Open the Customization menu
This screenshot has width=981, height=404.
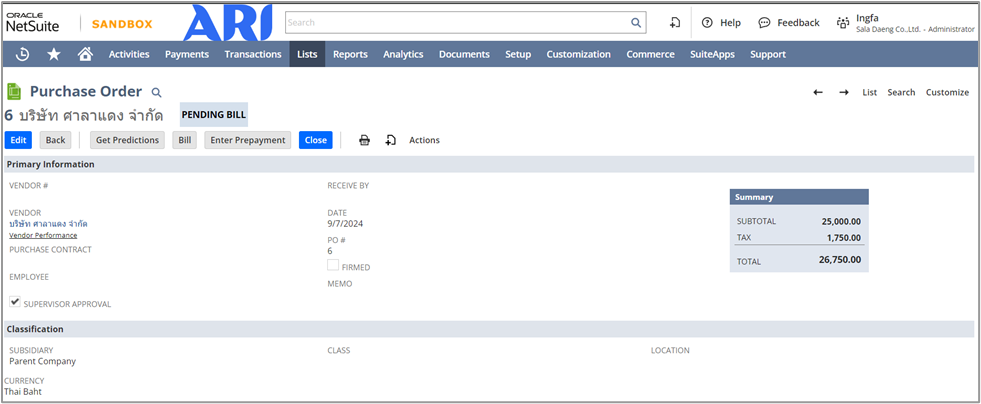pyautogui.click(x=579, y=54)
